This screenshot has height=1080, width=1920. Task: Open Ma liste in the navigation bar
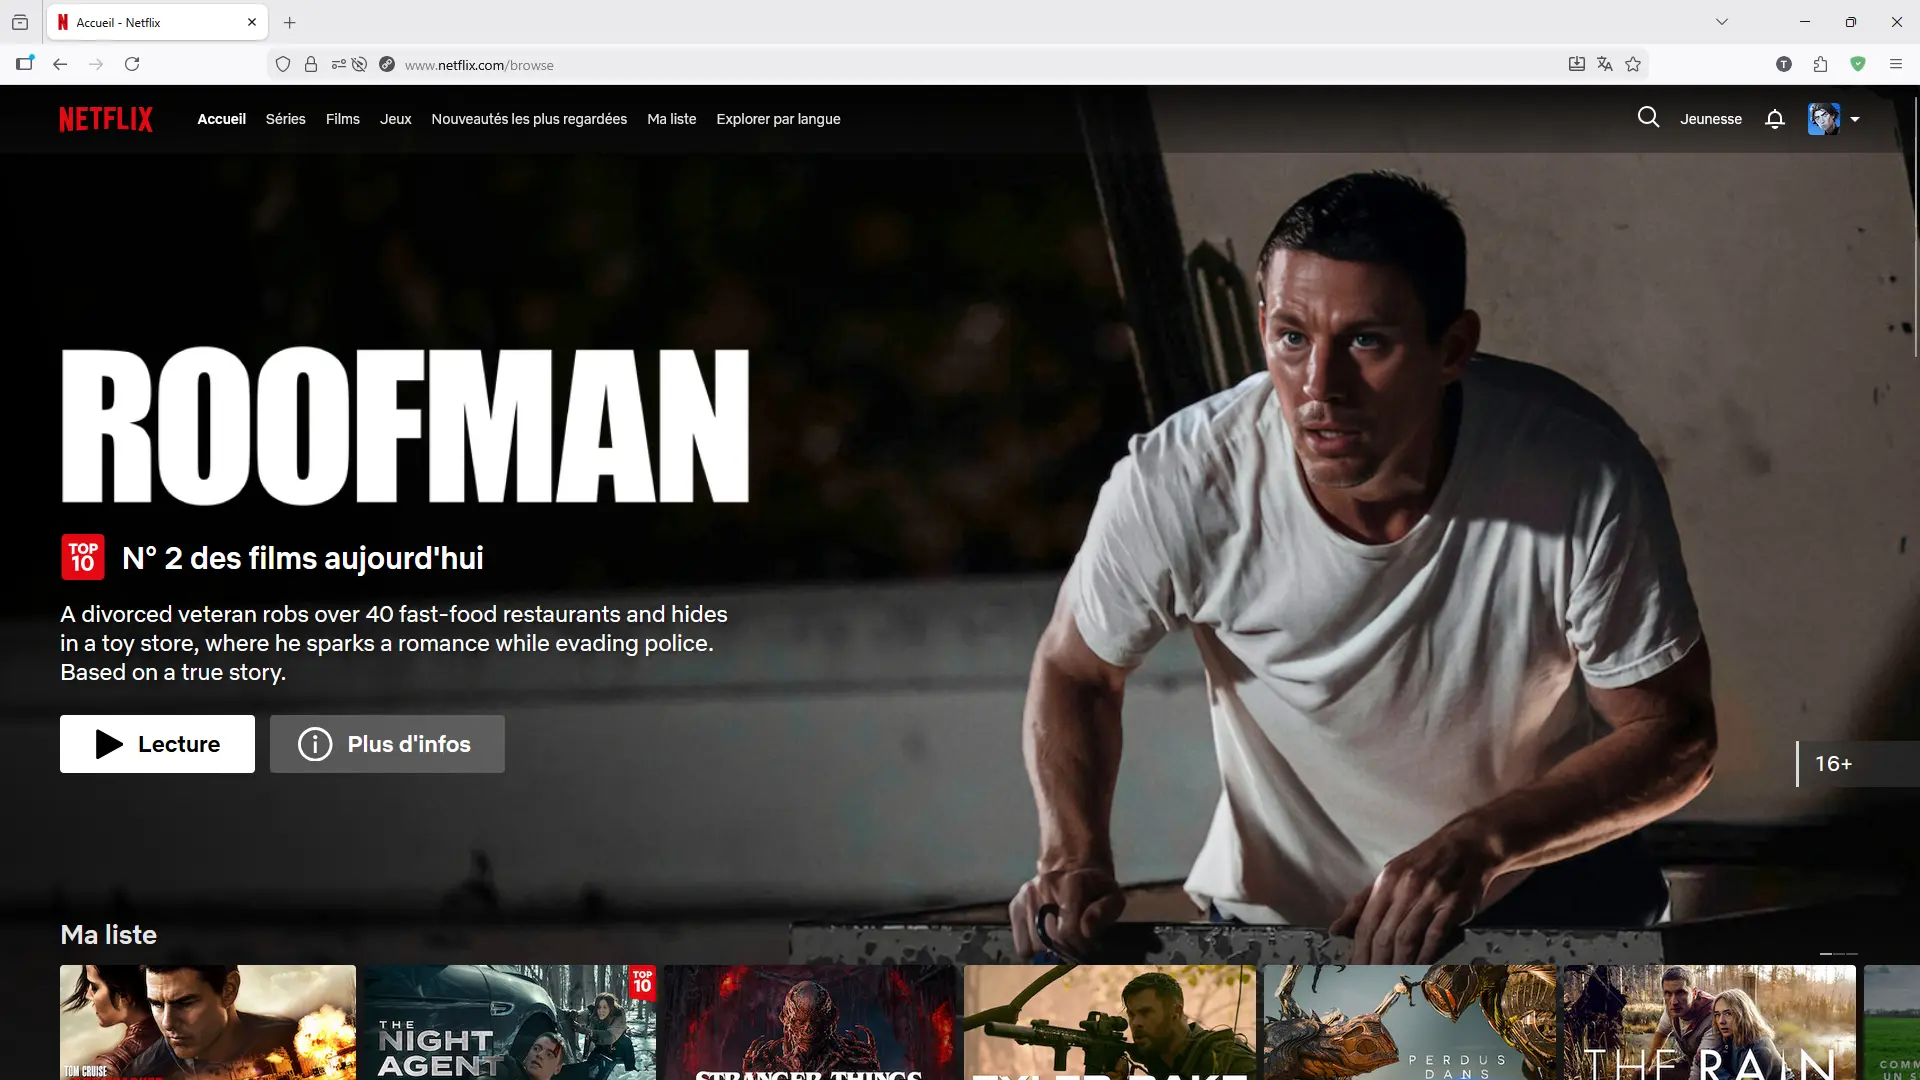pos(672,119)
